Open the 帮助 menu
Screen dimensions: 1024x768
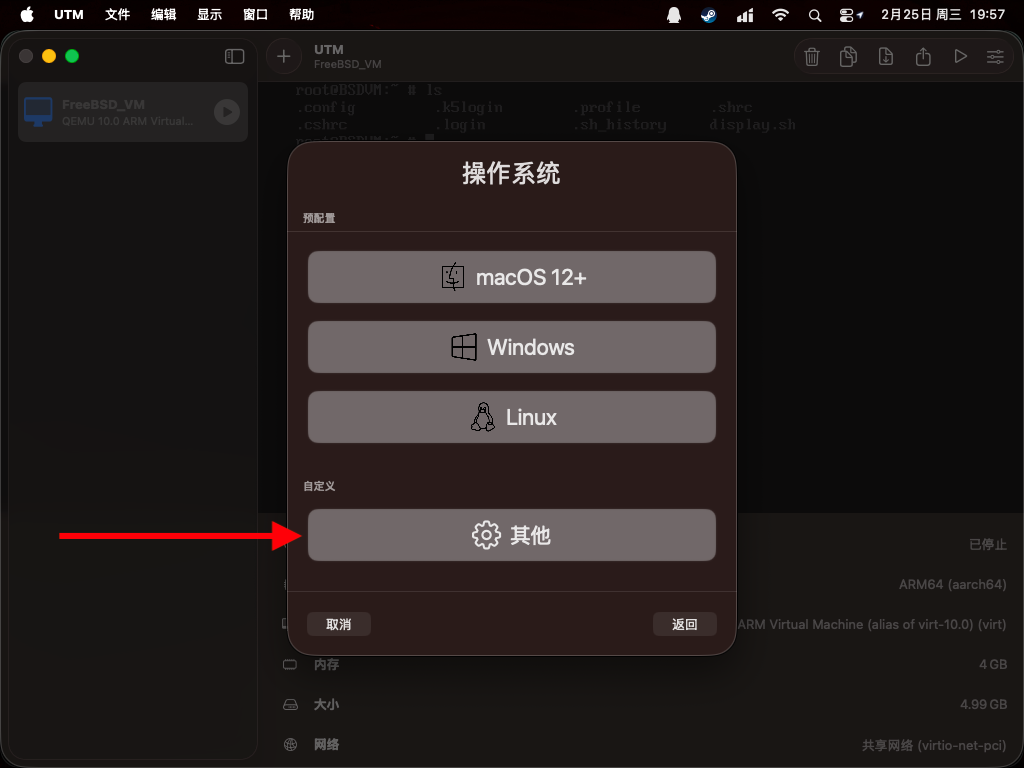pyautogui.click(x=302, y=14)
